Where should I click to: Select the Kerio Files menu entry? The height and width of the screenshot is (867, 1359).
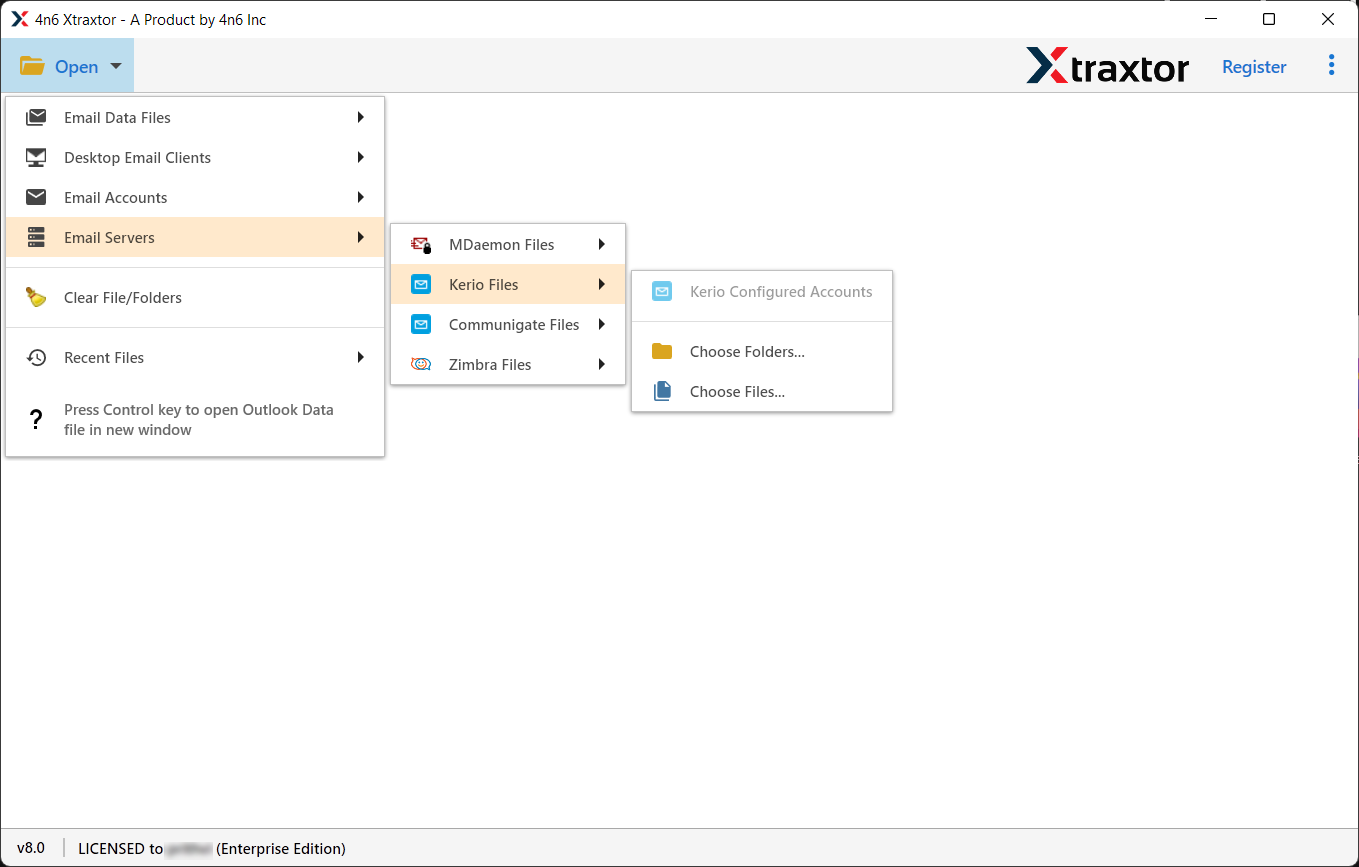(484, 284)
